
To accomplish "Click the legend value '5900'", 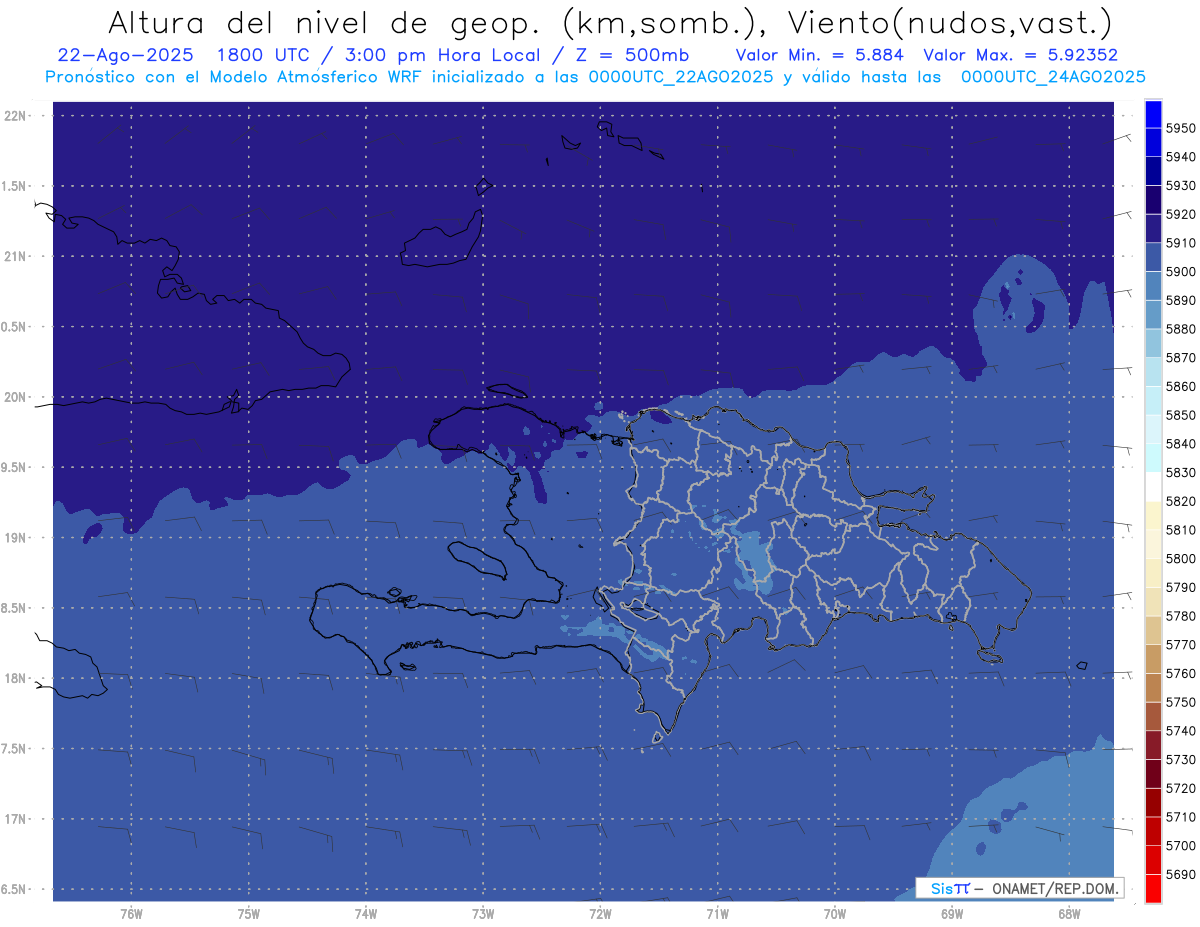I will pos(1181,272).
